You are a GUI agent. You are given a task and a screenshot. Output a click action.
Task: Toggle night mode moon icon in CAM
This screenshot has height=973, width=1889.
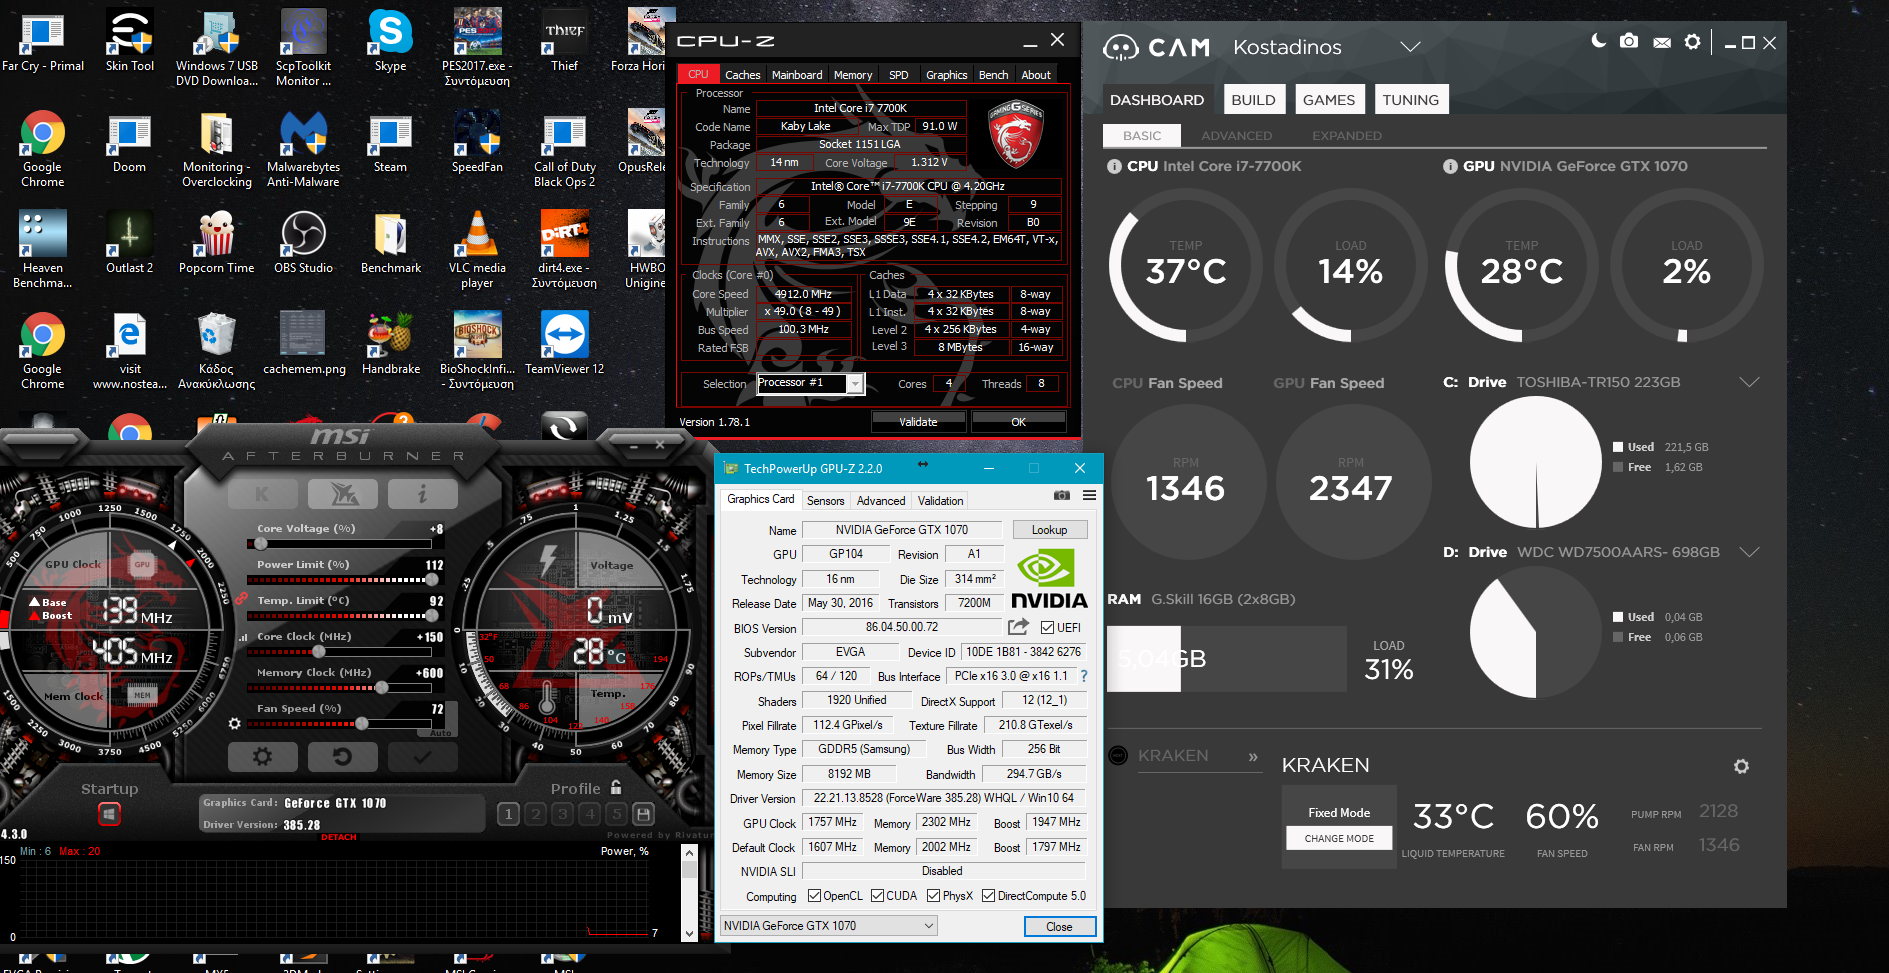[x=1598, y=41]
